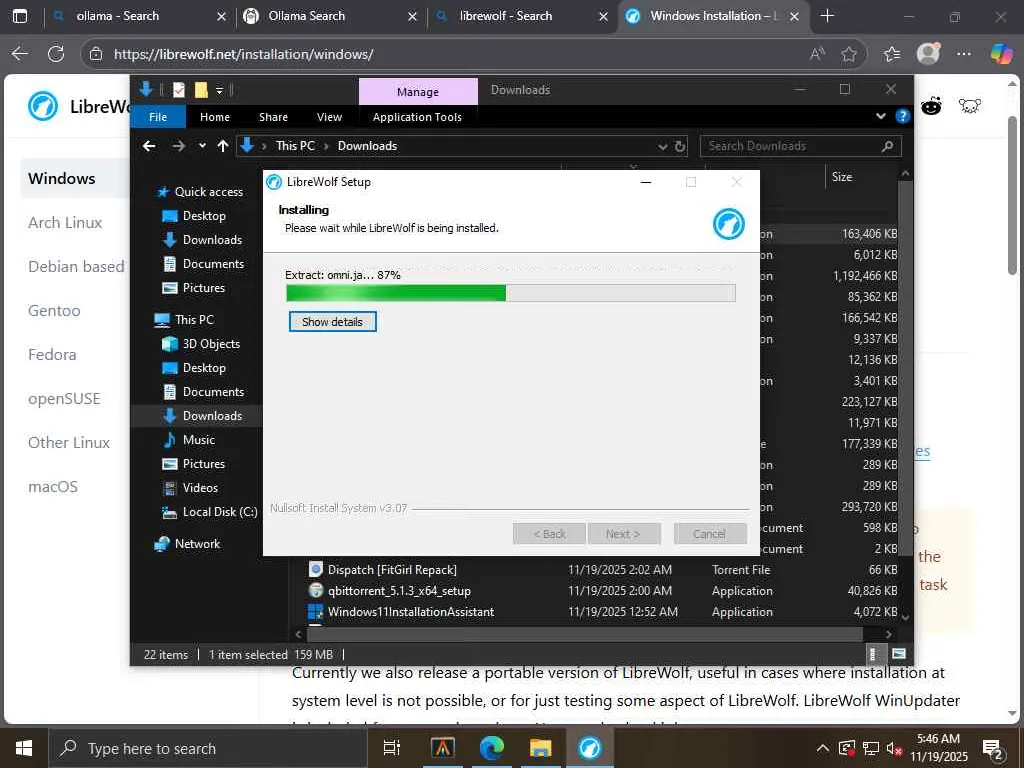Open Edge settings and more menu
Image resolution: width=1024 pixels, height=768 pixels.
pyautogui.click(x=964, y=54)
